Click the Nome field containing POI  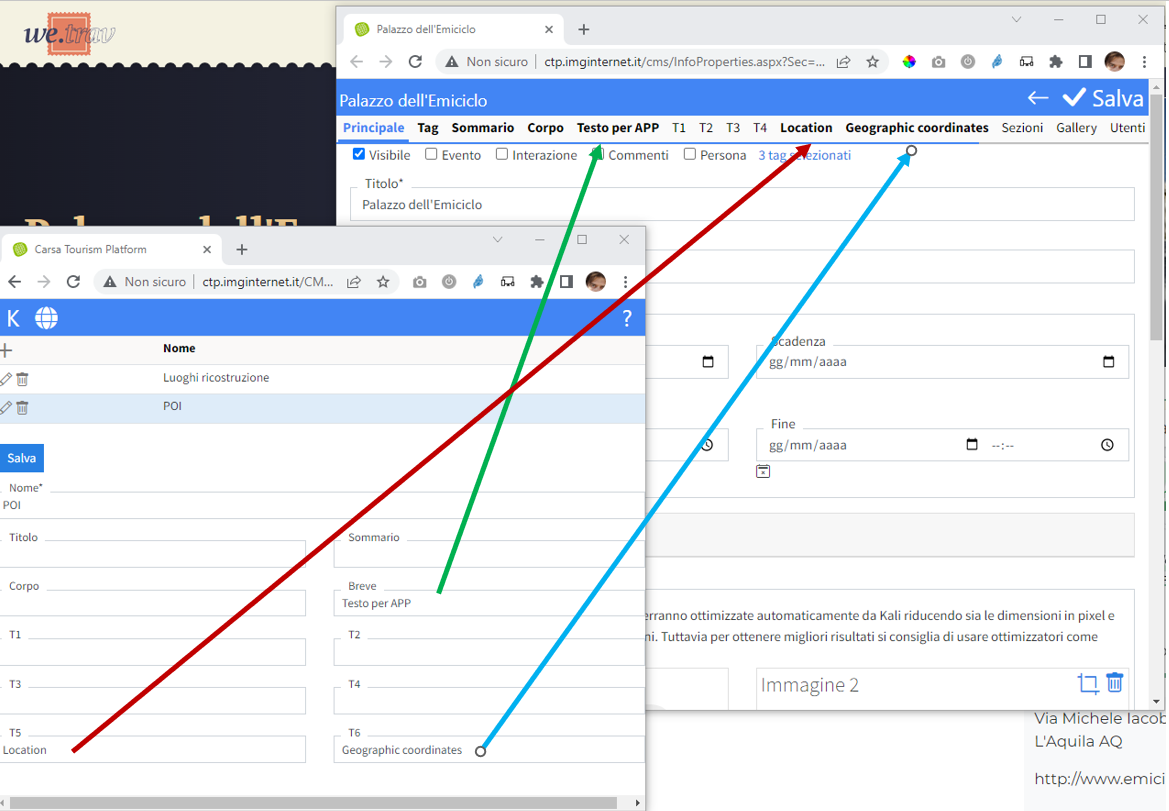[x=323, y=505]
